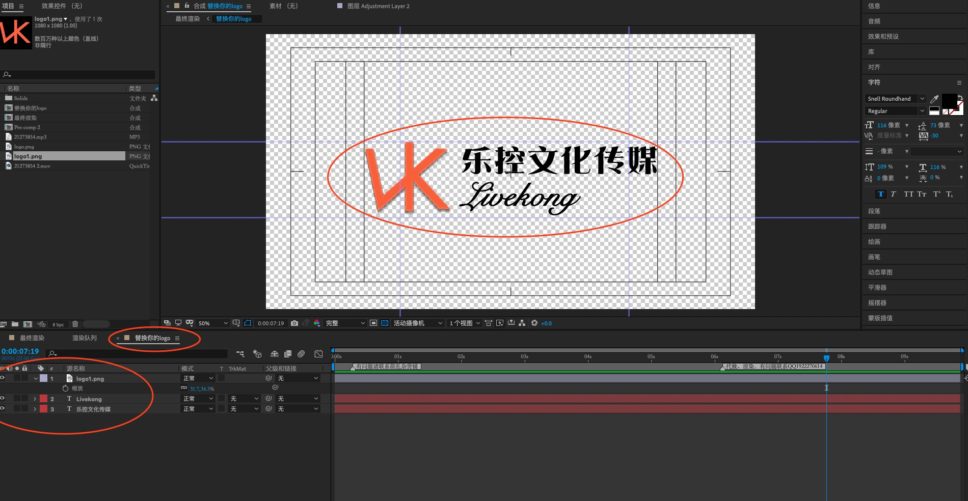968x501 pixels.
Task: Toggle preserve transparency box for logo1.png layer
Action: click(221, 378)
